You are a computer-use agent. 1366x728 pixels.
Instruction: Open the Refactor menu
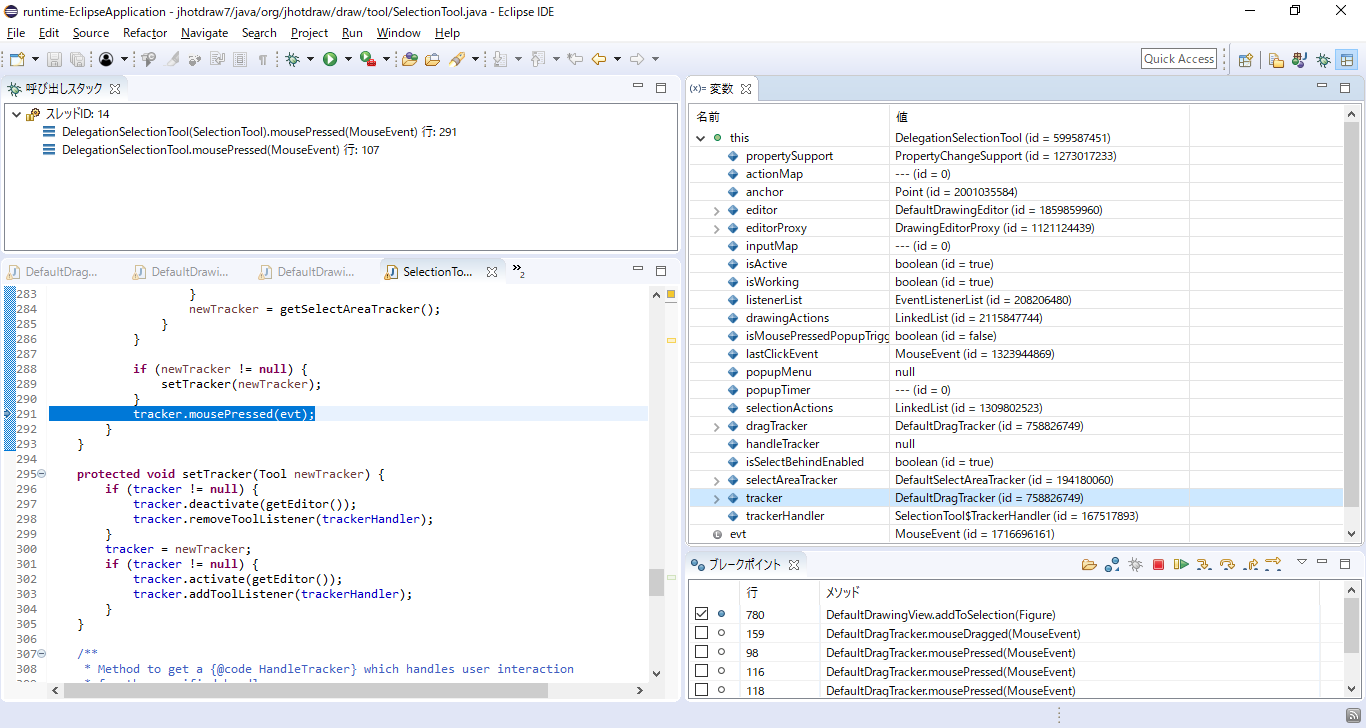(x=145, y=33)
